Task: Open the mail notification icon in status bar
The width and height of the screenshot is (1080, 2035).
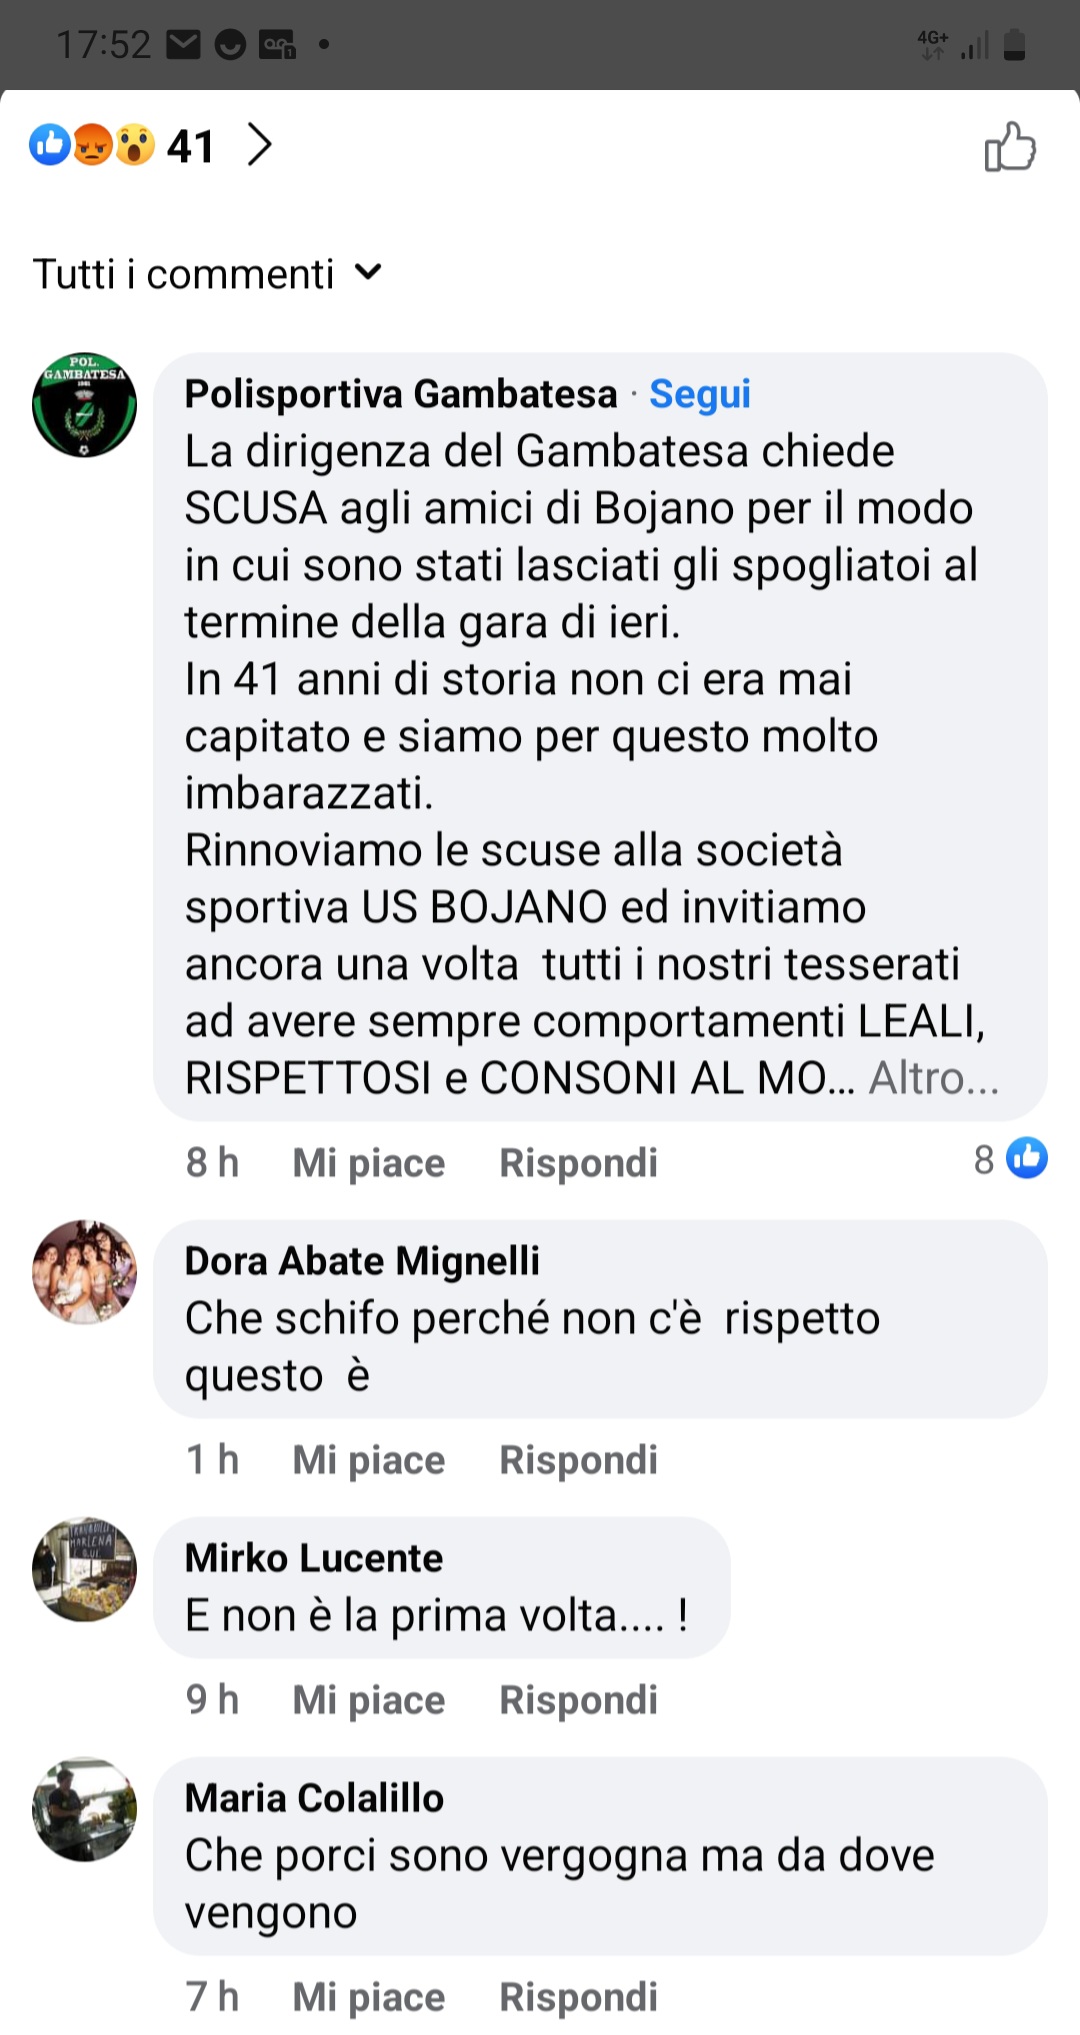Action: tap(183, 45)
